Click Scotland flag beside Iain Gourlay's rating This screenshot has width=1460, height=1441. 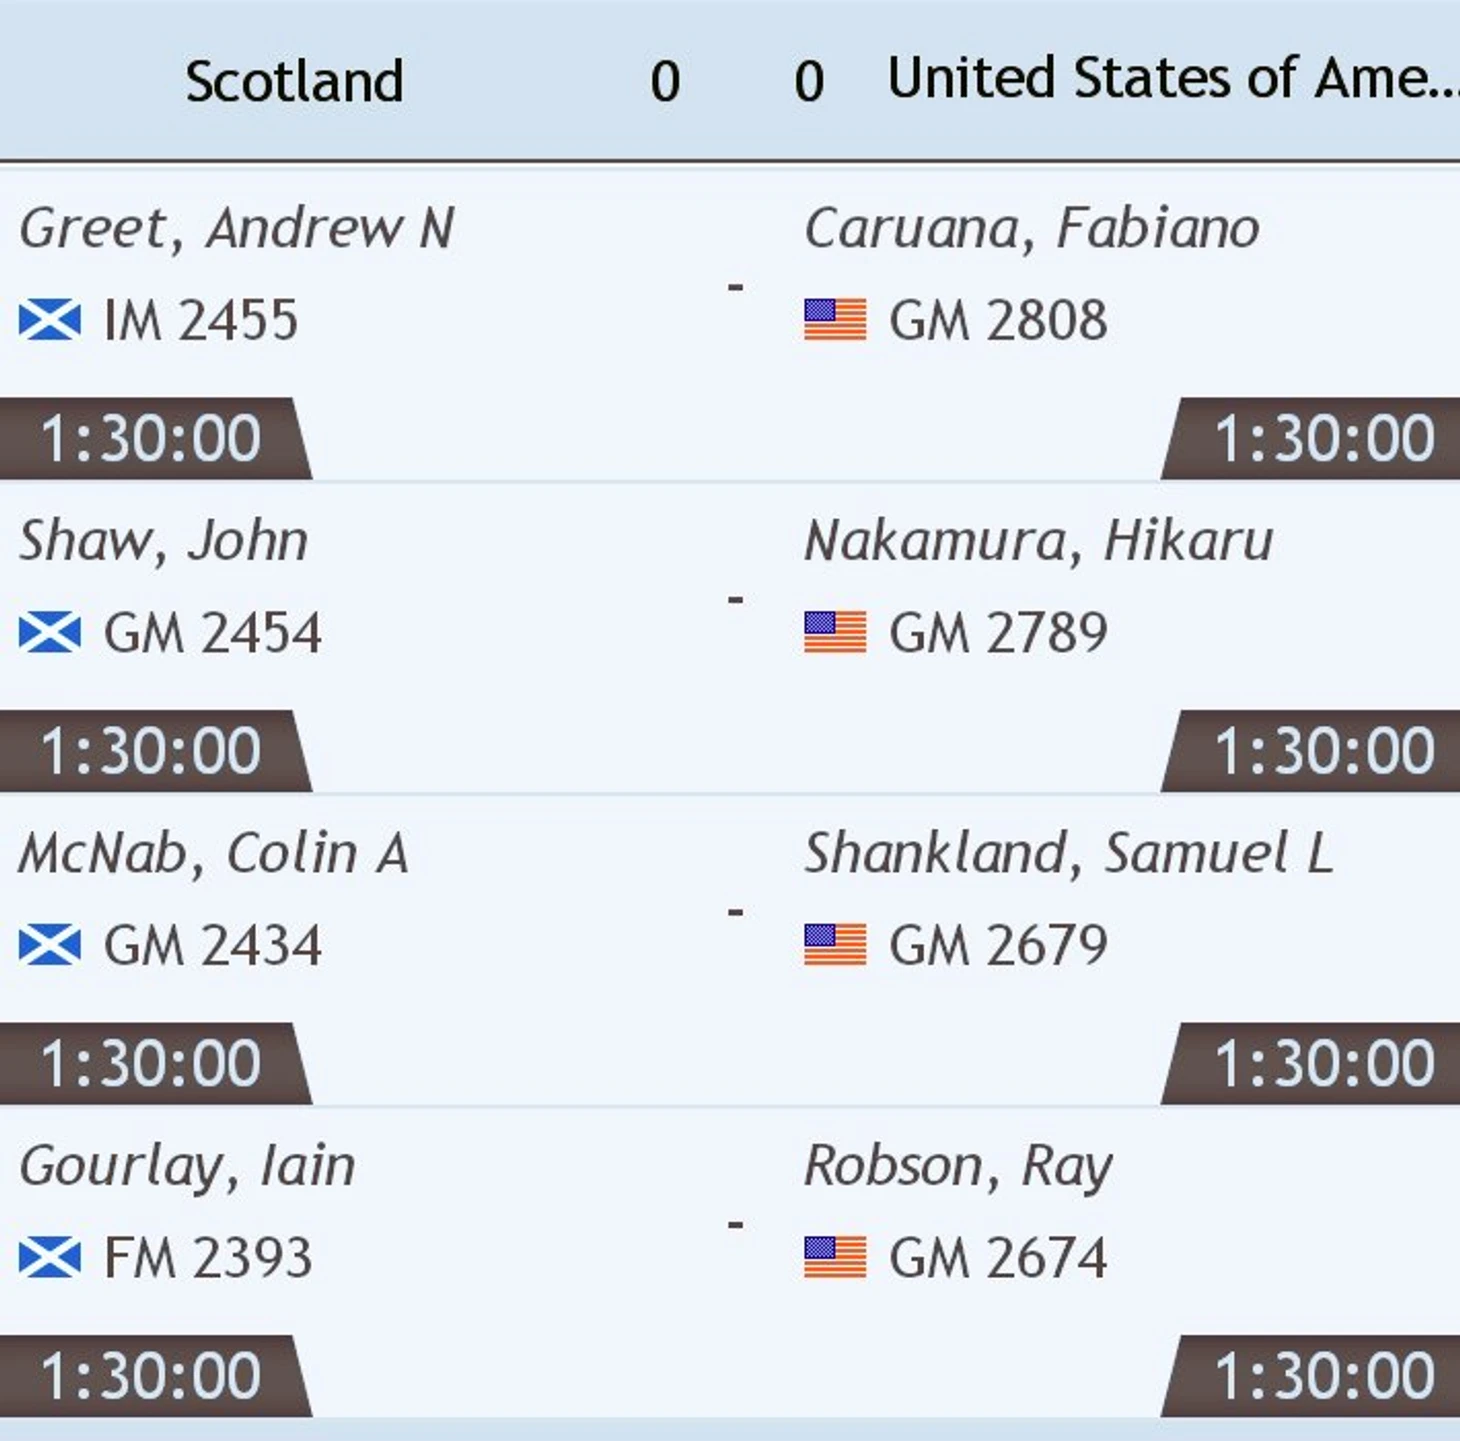coord(50,1257)
